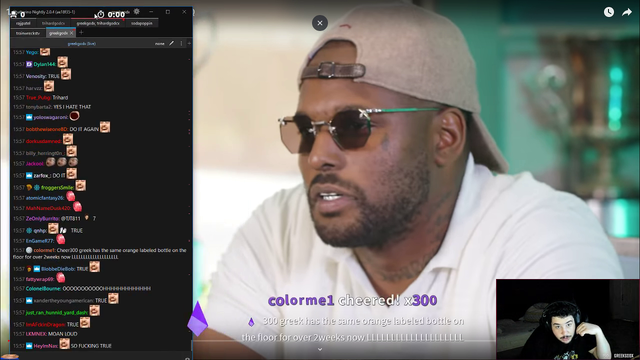Click message text "YES I HATE THAT"

coord(72,107)
